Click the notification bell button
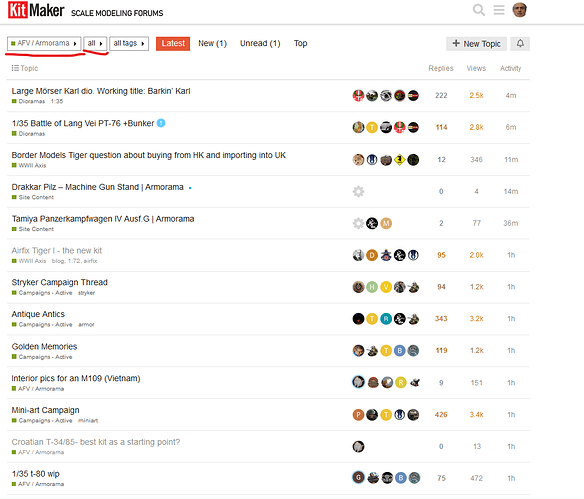 tap(520, 44)
